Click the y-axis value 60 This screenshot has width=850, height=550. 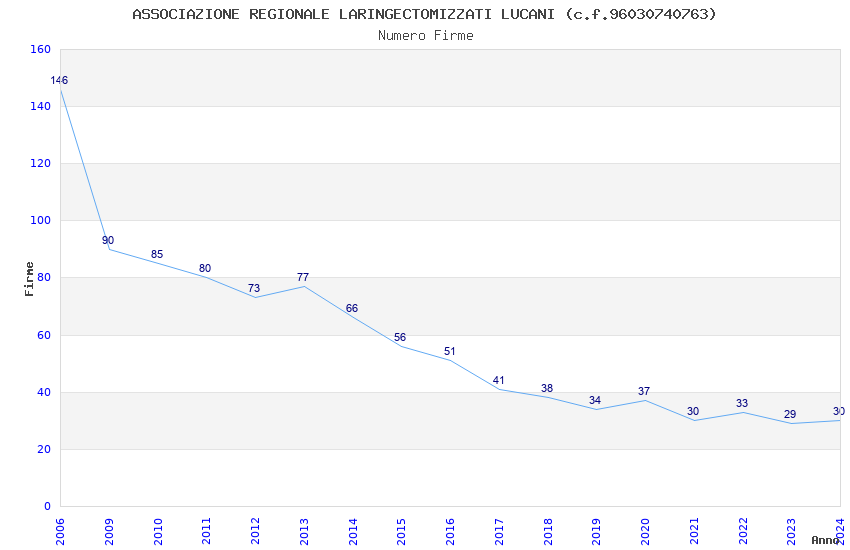coord(44,335)
